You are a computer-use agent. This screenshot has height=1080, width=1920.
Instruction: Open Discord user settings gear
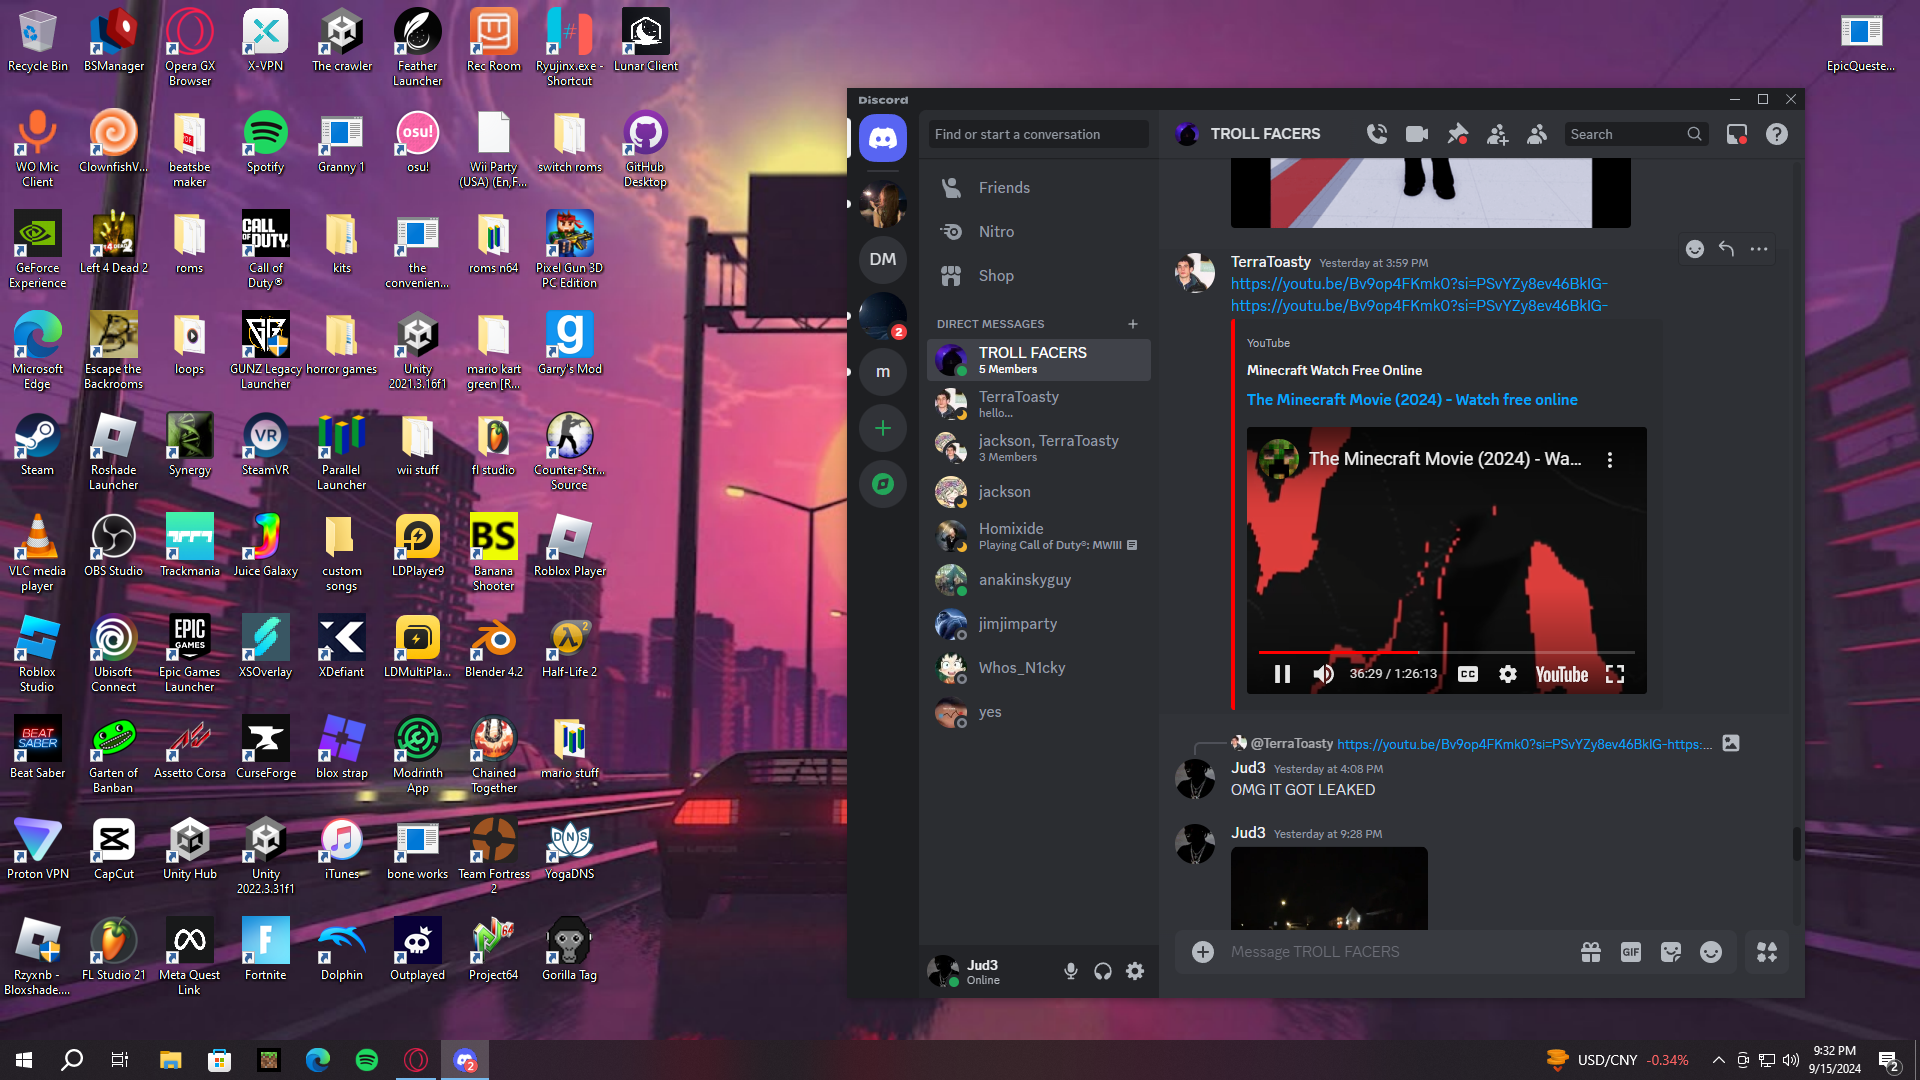[1135, 971]
